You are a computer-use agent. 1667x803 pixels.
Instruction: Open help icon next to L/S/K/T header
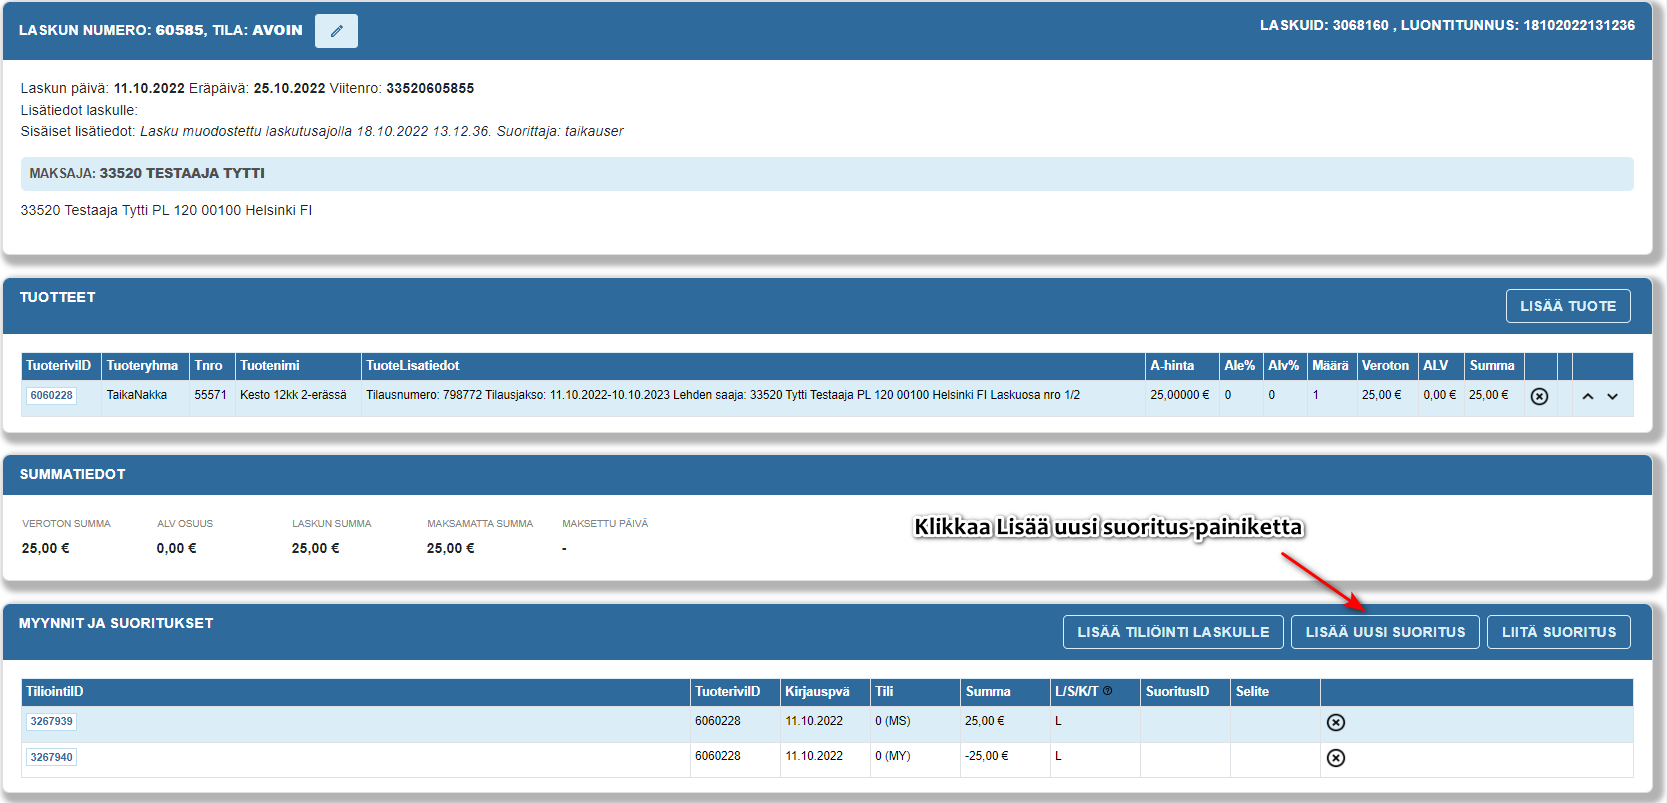point(1107,691)
